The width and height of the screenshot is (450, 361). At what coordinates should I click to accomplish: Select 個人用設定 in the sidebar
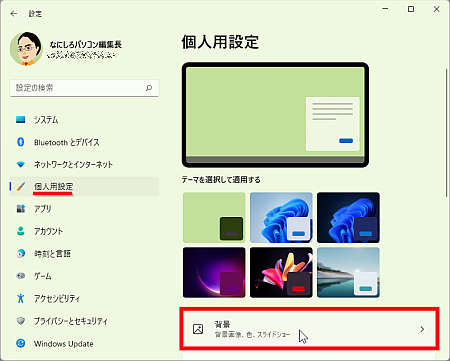tap(84, 187)
